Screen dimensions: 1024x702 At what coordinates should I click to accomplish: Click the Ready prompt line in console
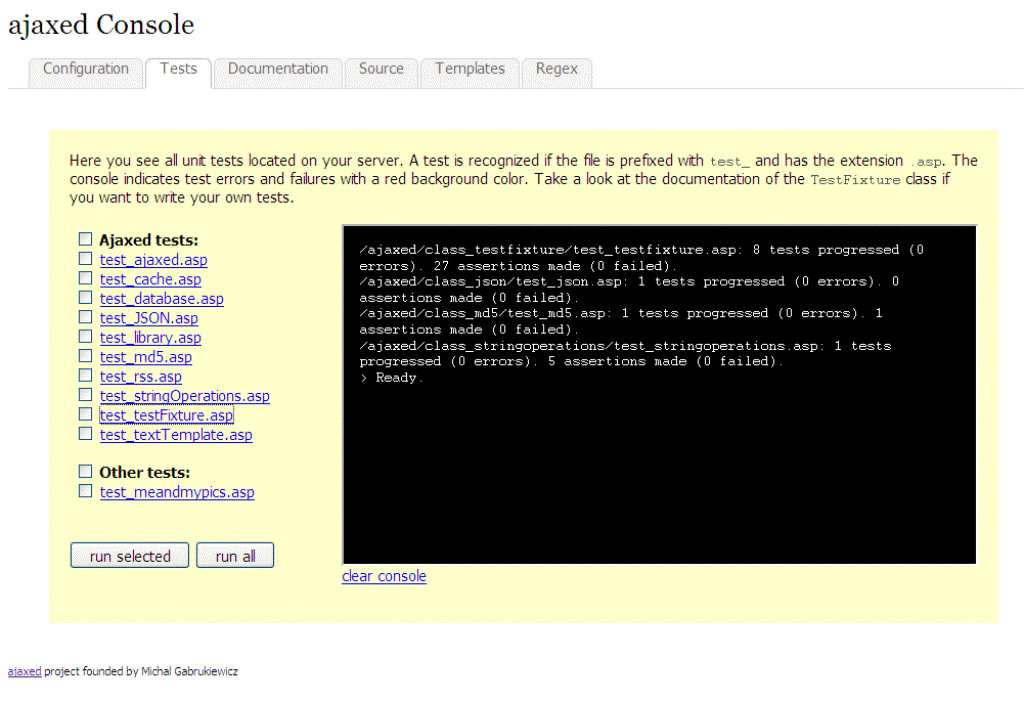(x=391, y=377)
